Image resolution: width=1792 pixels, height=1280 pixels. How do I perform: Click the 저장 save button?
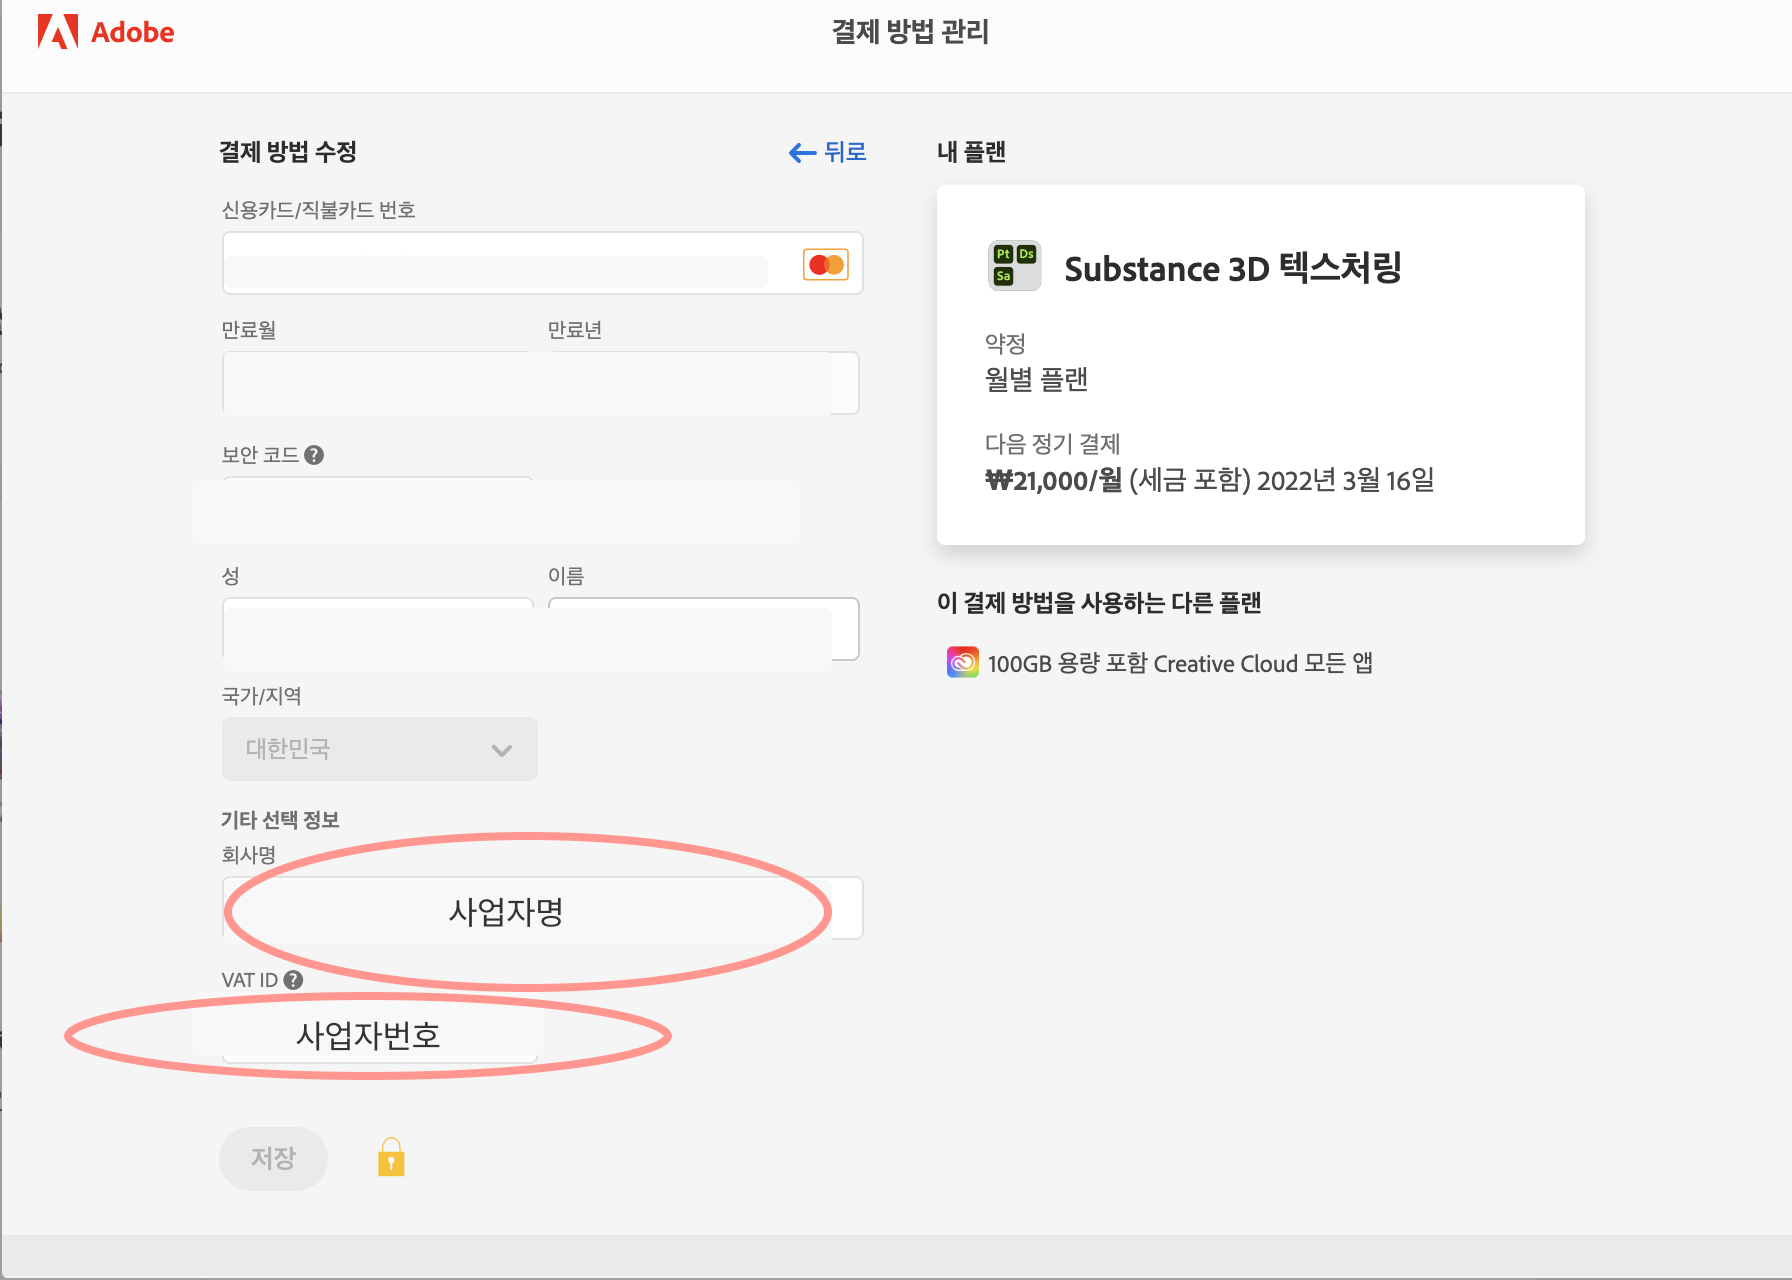[273, 1158]
